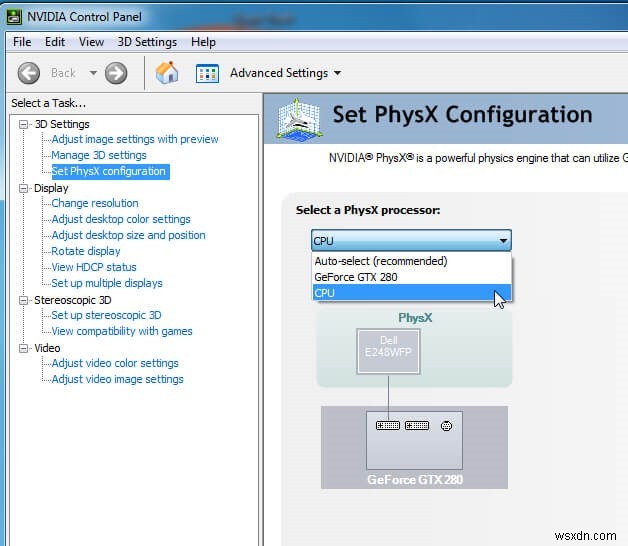Collapse the Display tree node

point(23,188)
